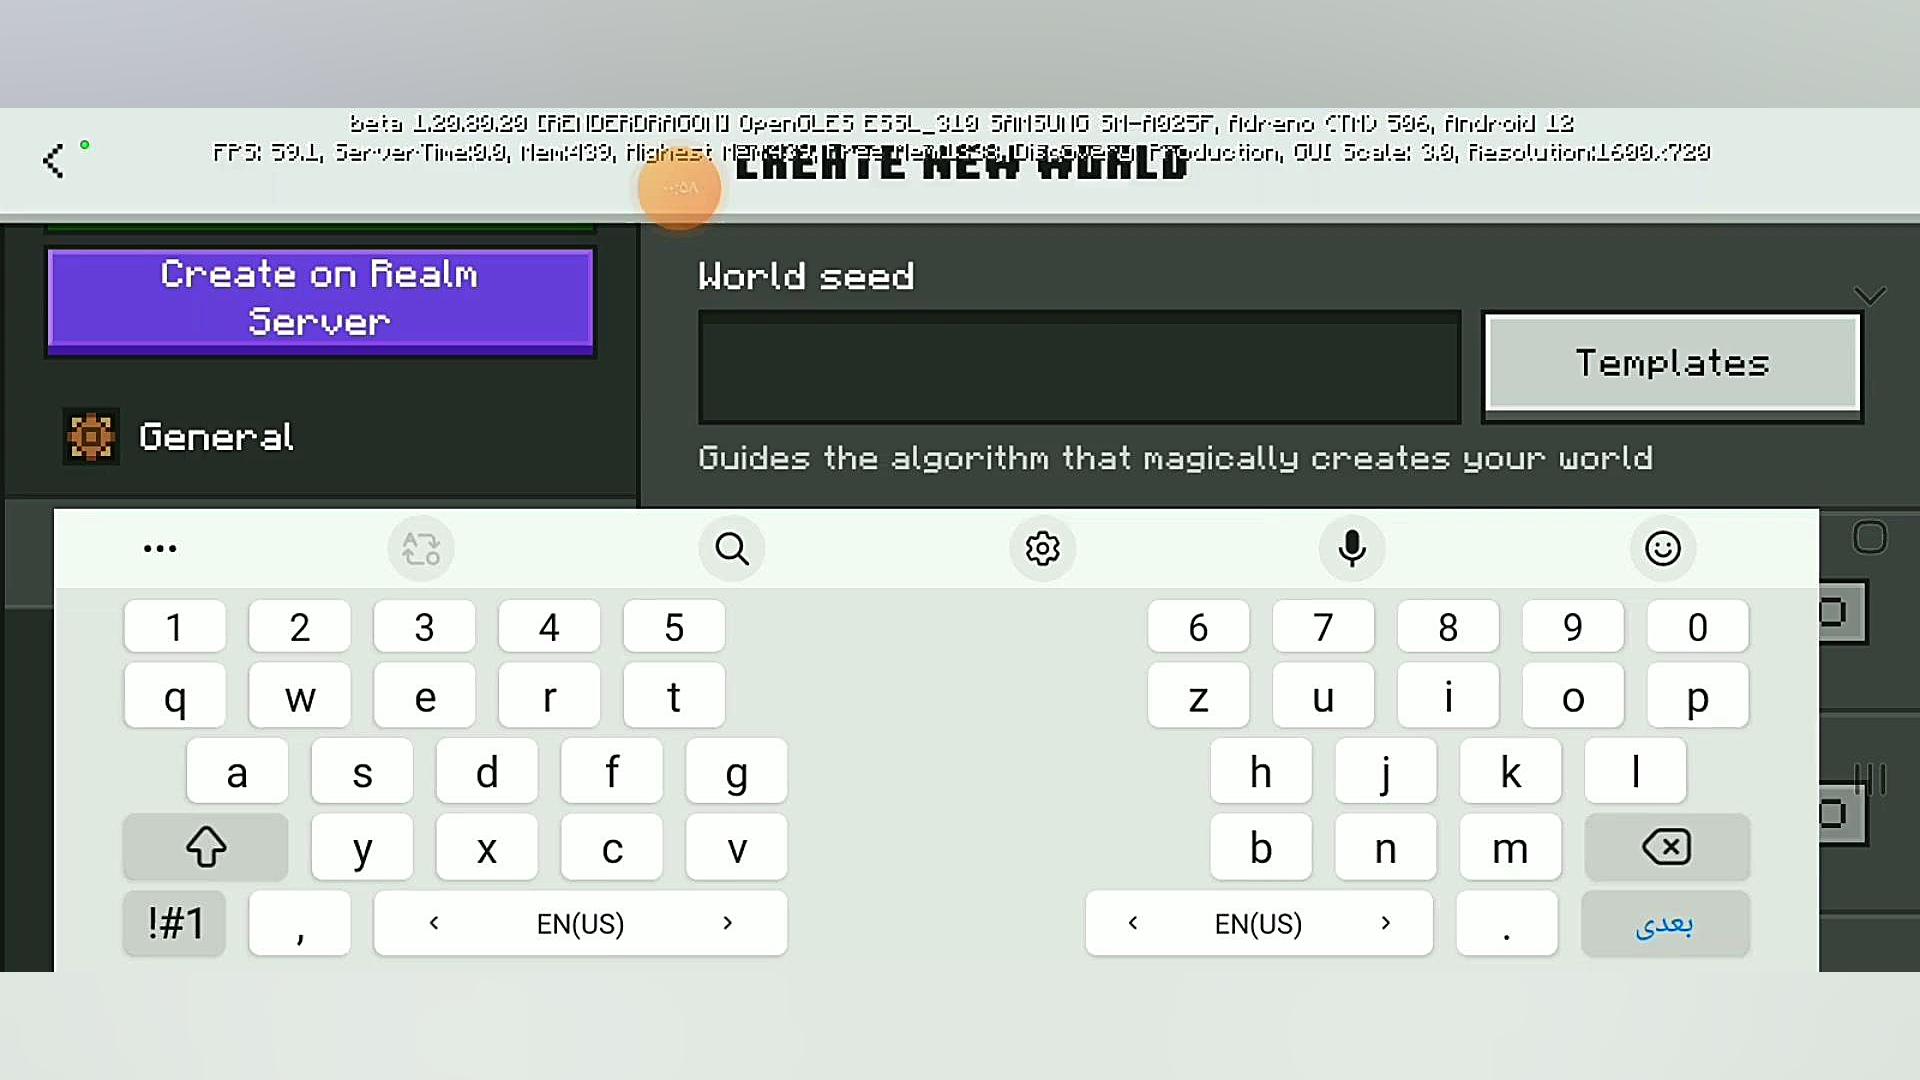1920x1080 pixels.
Task: Tap the number 1 key
Action: click(x=175, y=627)
